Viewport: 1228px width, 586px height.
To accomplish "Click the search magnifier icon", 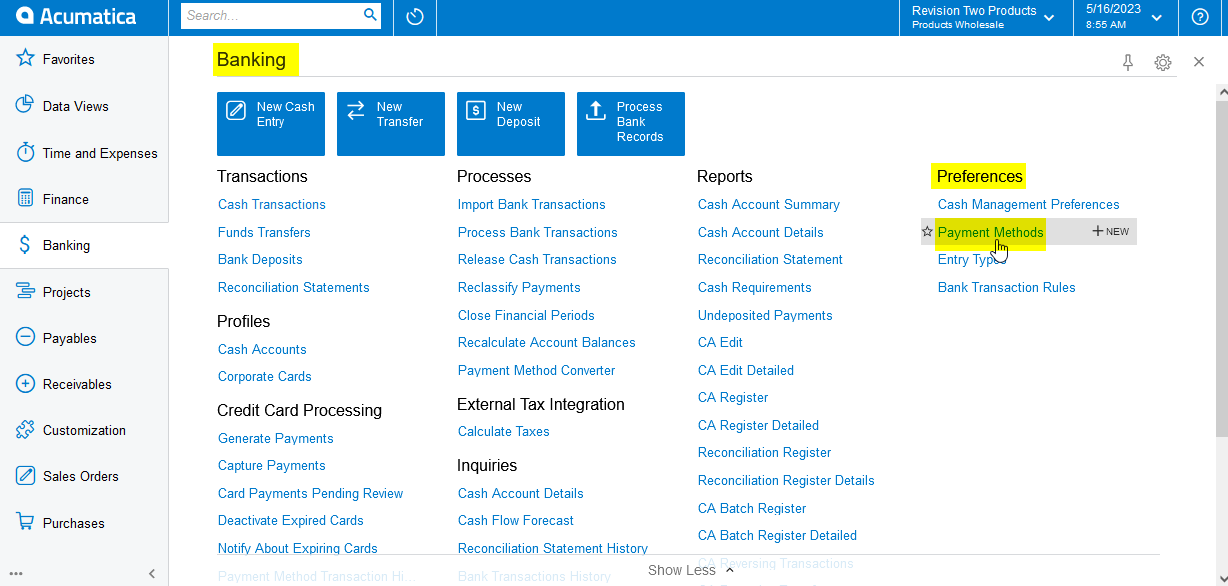I will click(370, 15).
